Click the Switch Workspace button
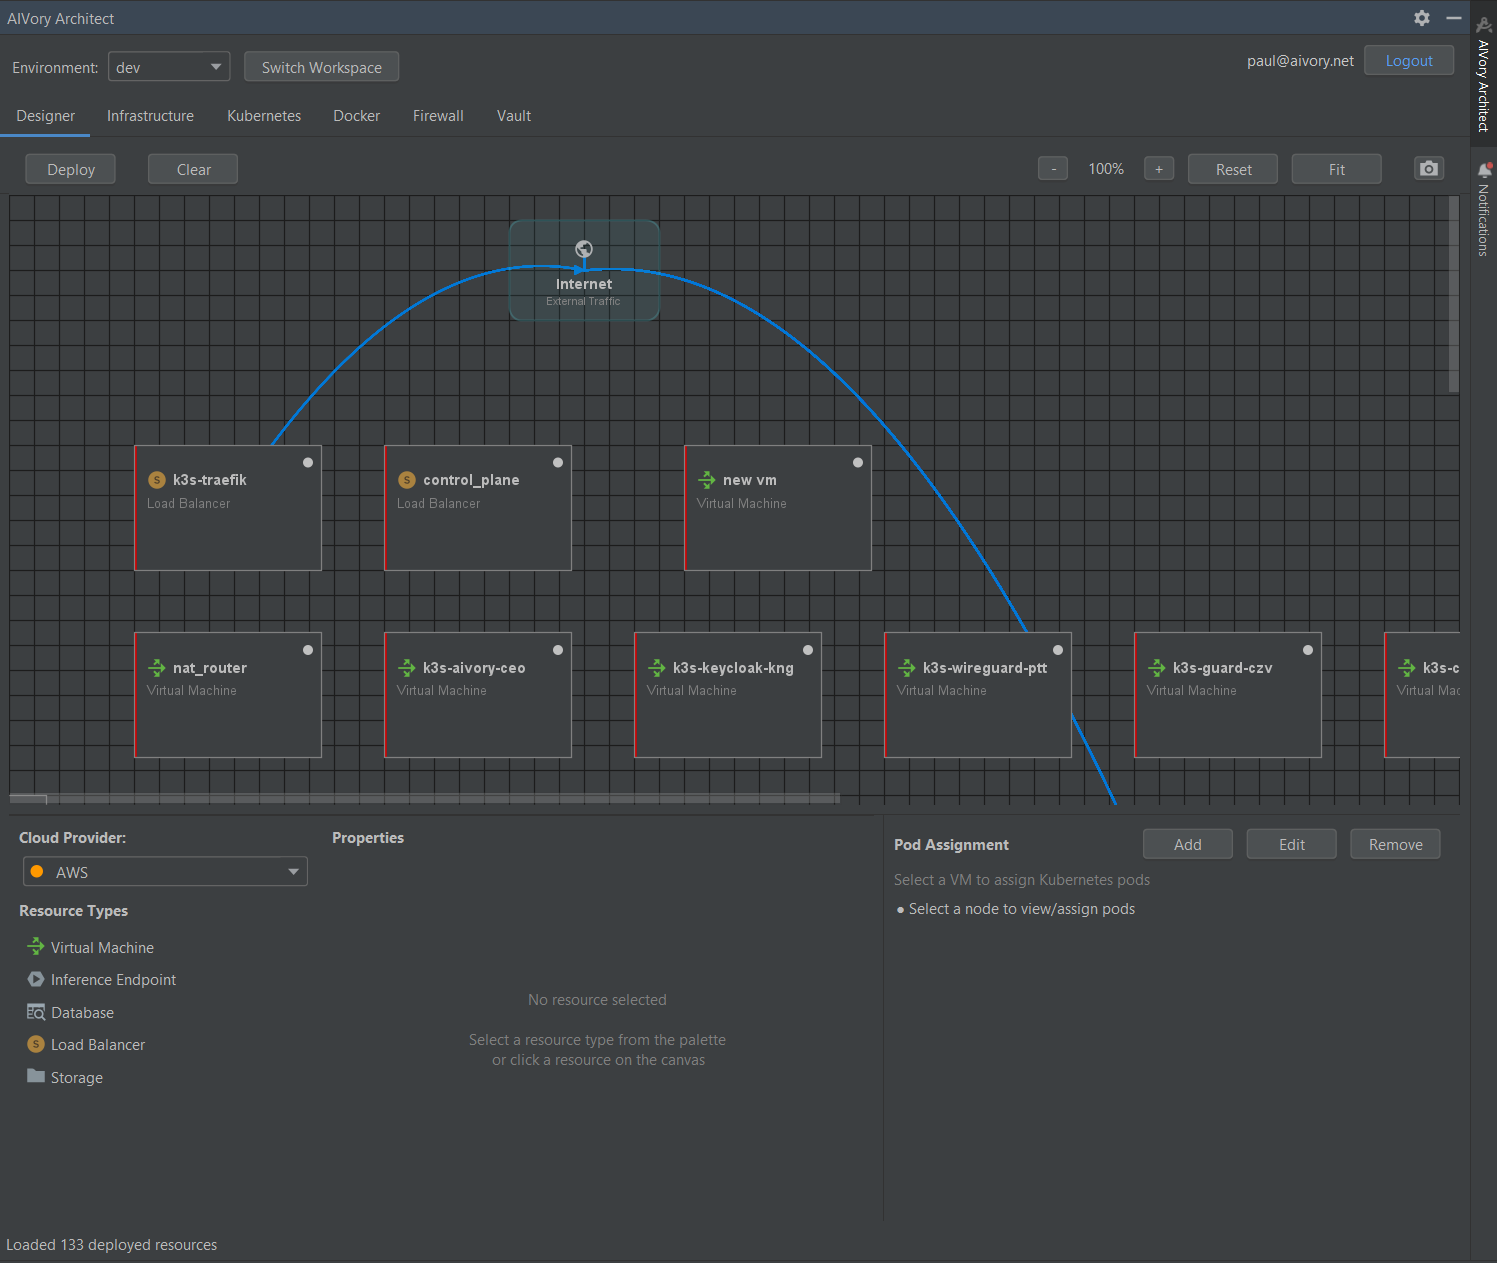Screen dimensions: 1497x1263 tap(322, 67)
